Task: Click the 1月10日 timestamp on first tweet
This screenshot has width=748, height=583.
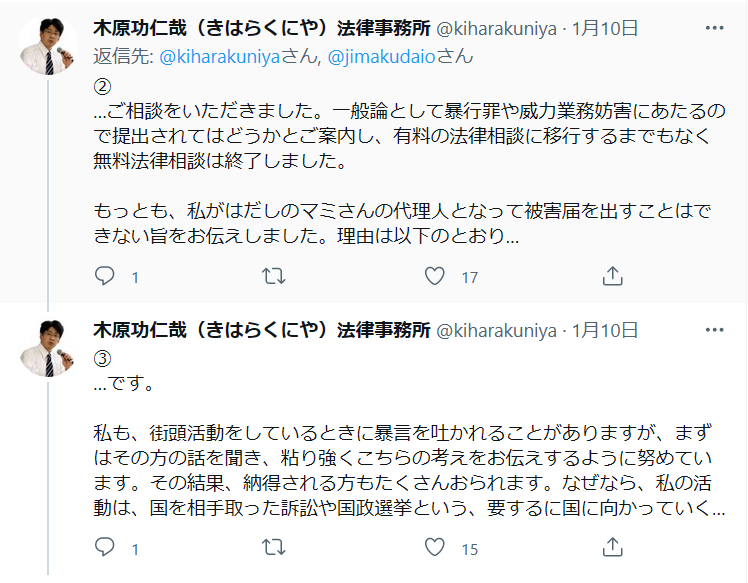Action: pos(605,27)
